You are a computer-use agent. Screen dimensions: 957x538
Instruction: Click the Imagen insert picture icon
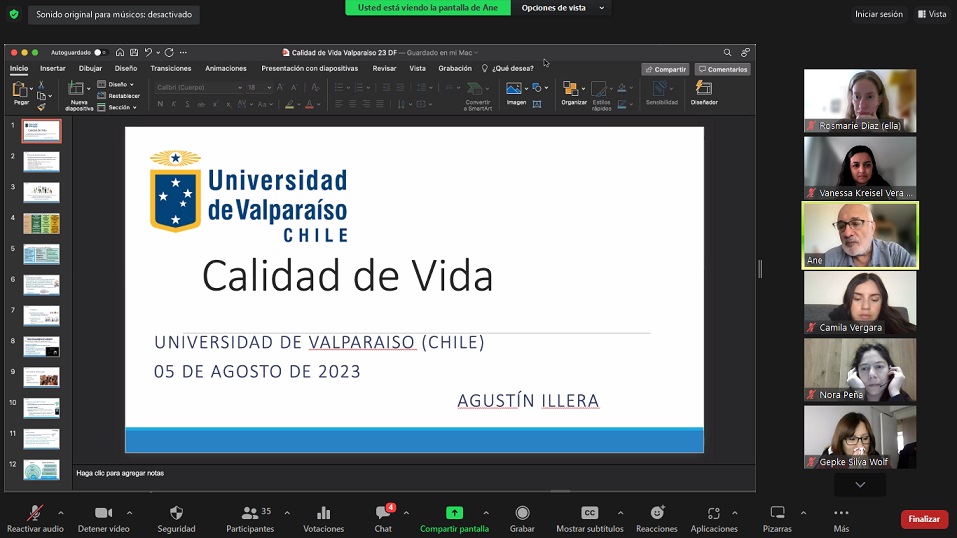click(514, 89)
